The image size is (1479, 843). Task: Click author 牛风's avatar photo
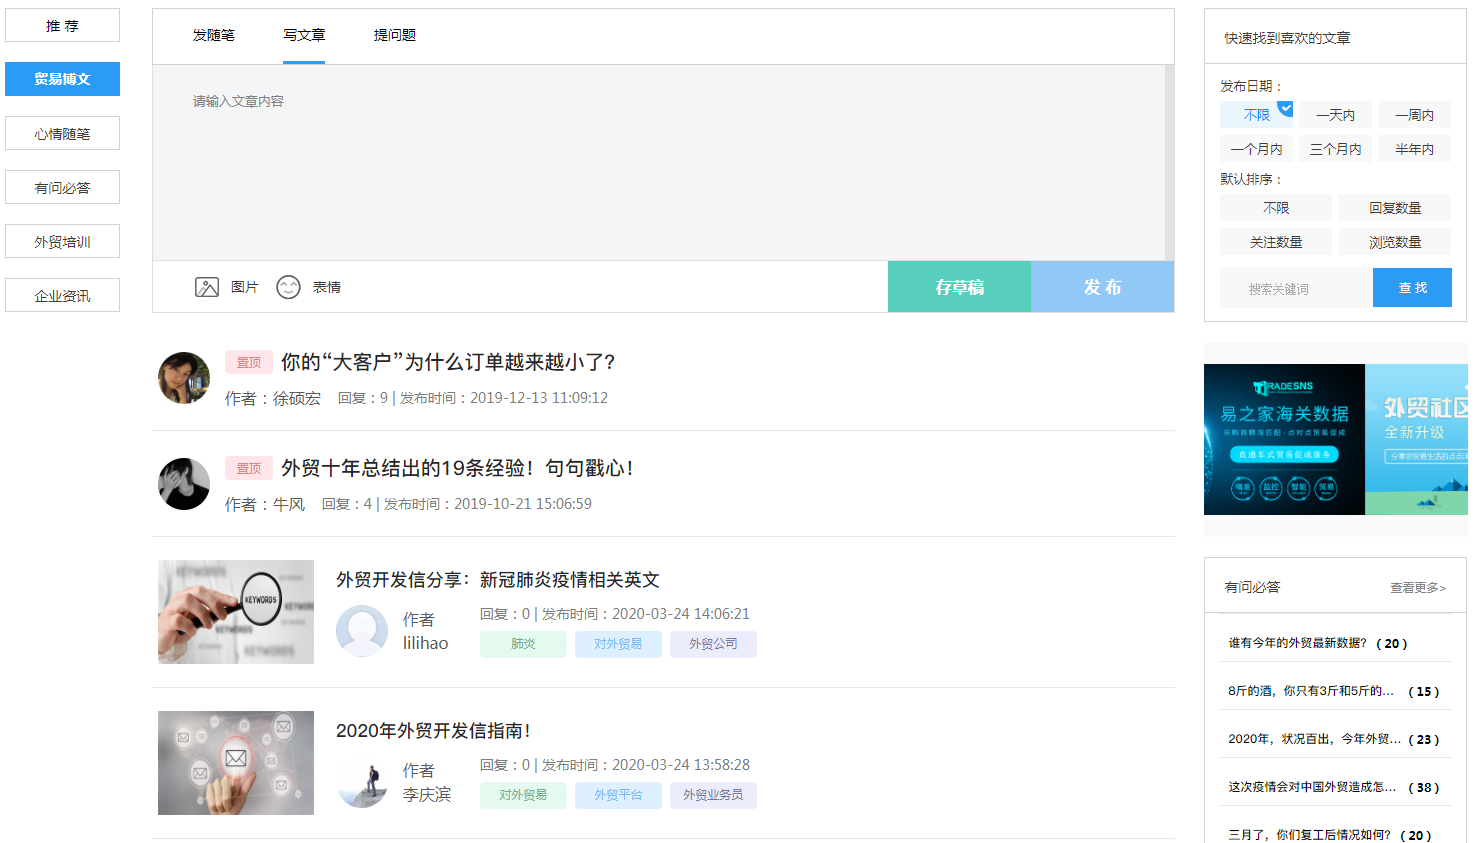184,484
